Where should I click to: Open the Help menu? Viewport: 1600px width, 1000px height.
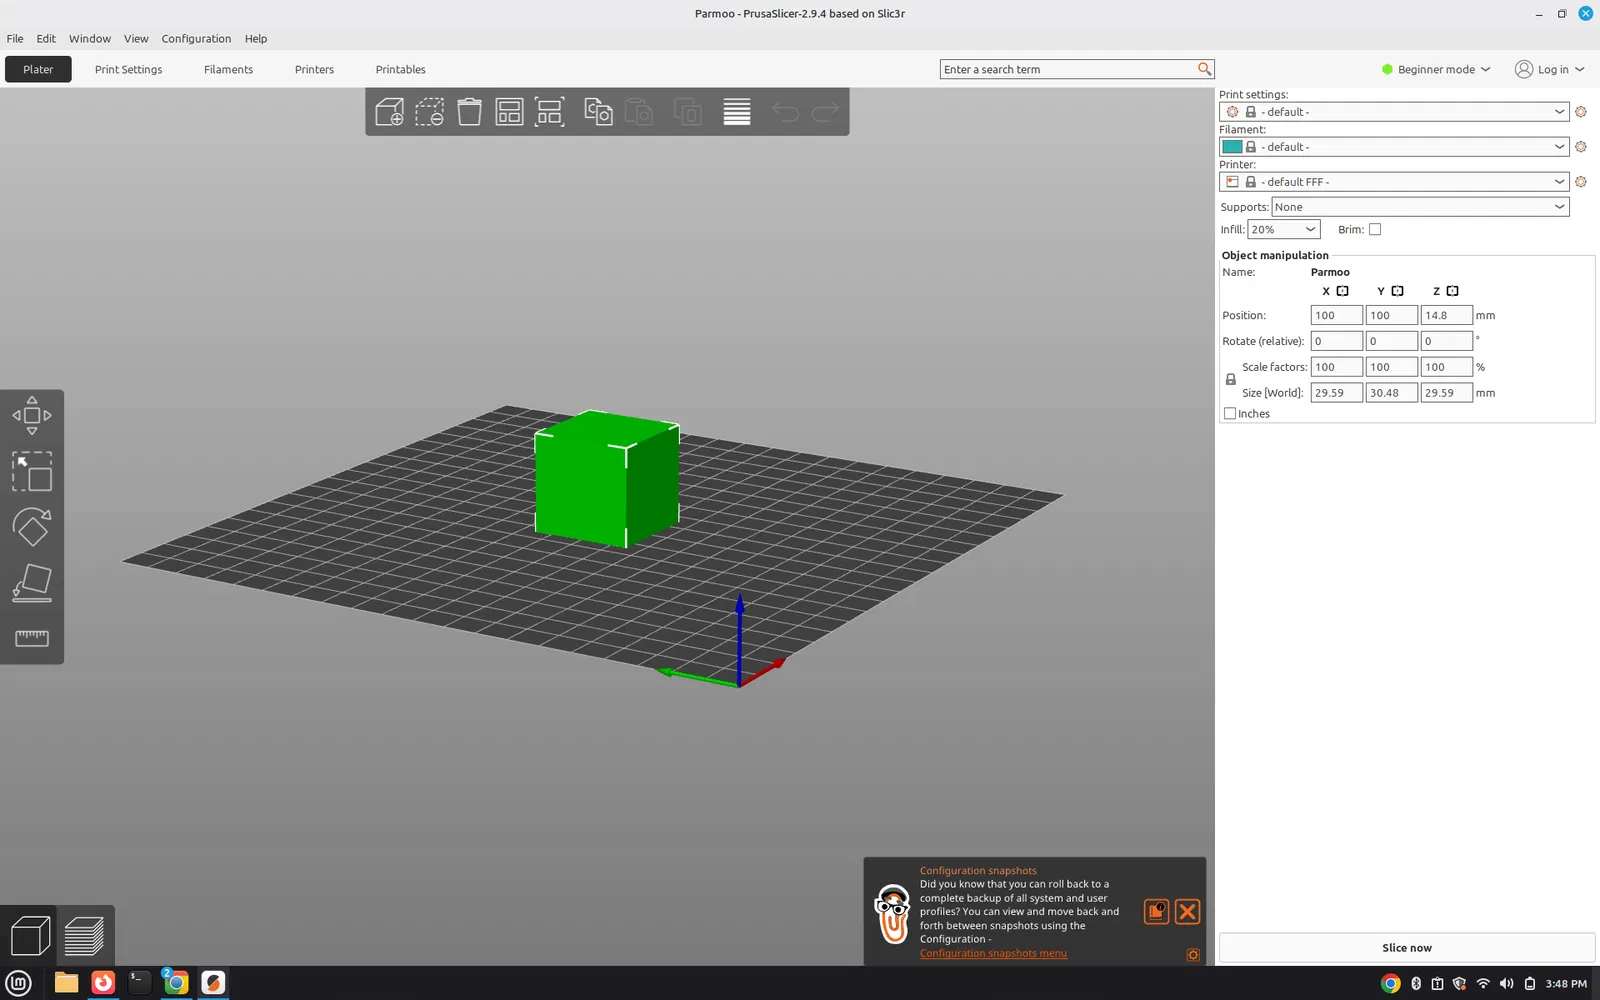click(256, 38)
